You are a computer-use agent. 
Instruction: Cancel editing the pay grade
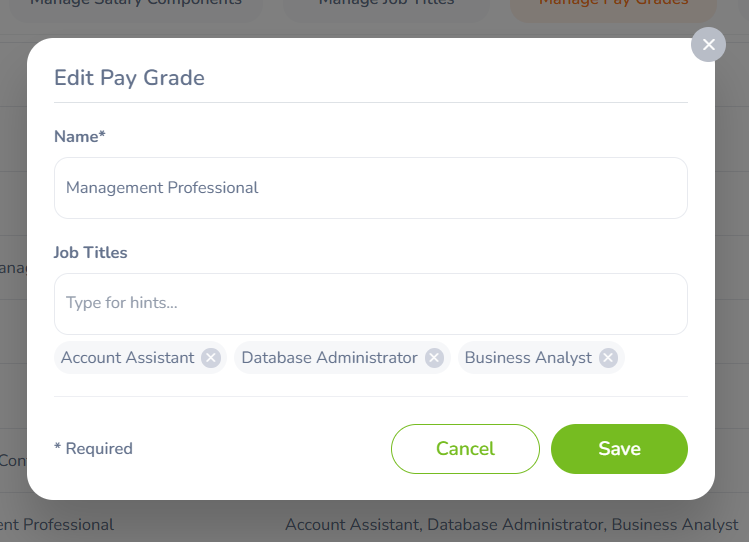(x=465, y=449)
